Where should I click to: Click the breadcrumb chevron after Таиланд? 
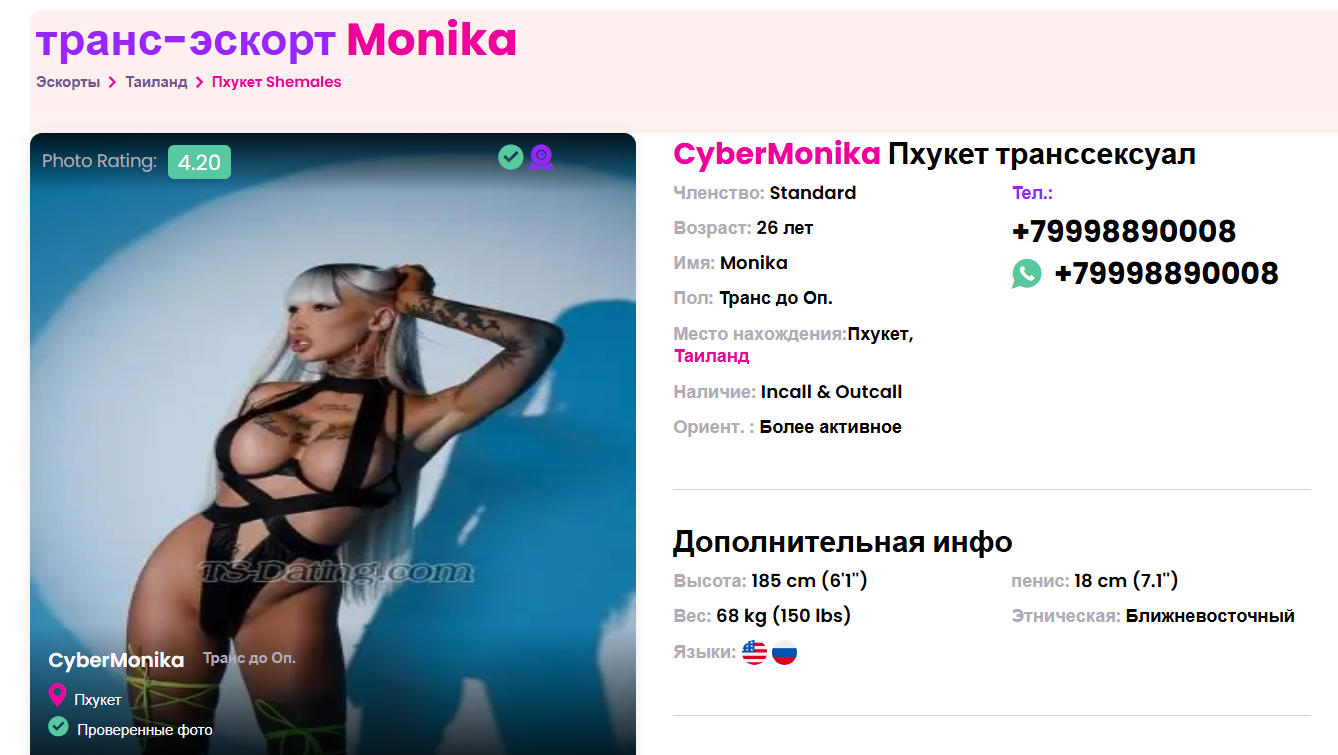point(200,82)
